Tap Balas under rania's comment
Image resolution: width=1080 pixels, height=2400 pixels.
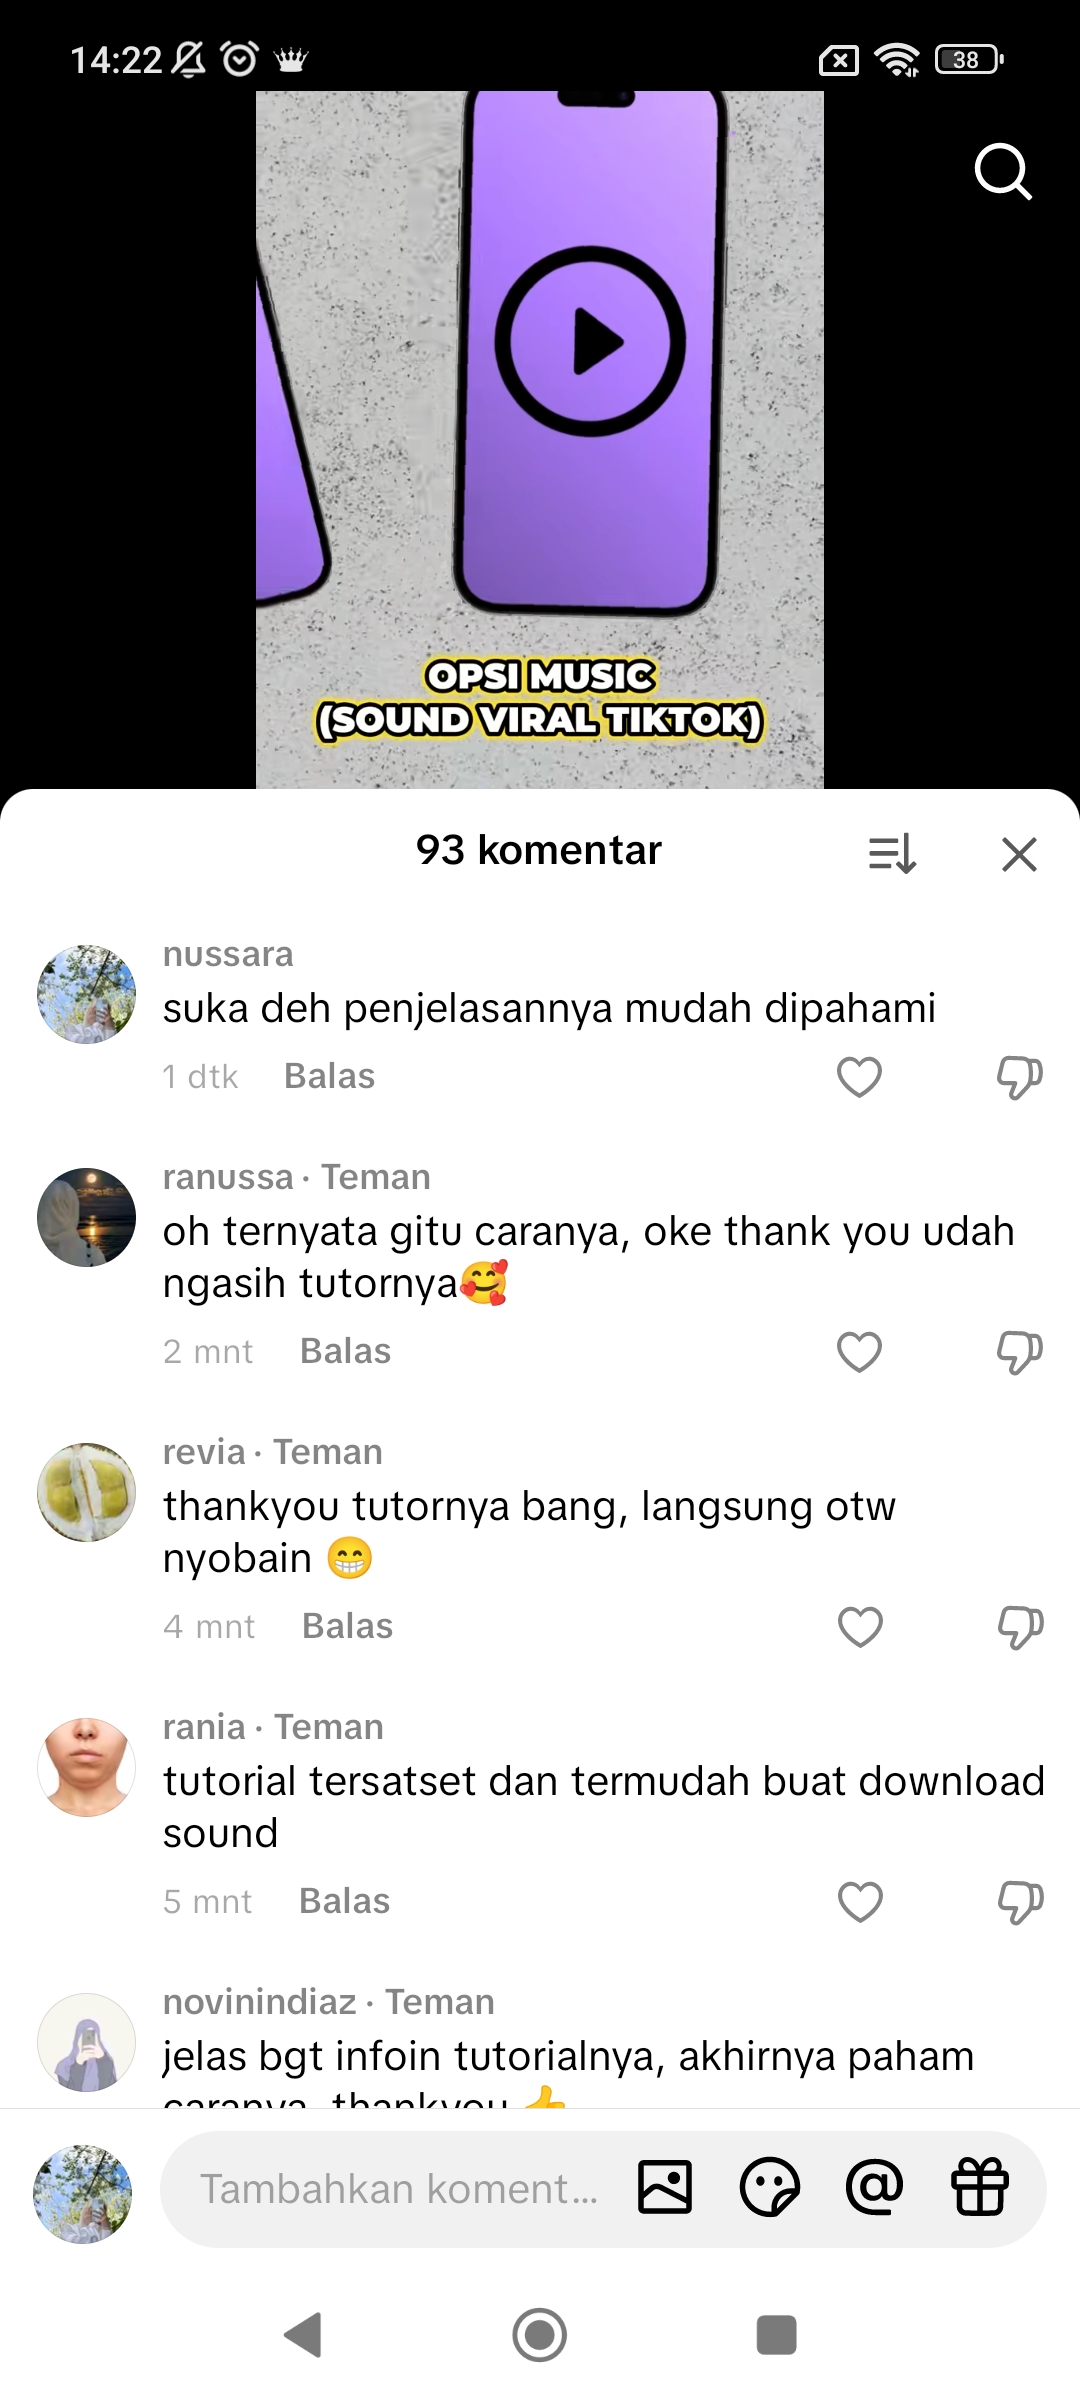[344, 1901]
